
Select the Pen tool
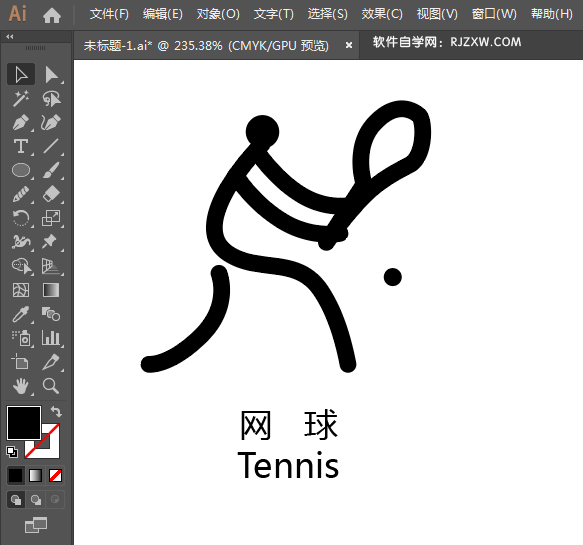tap(21, 123)
